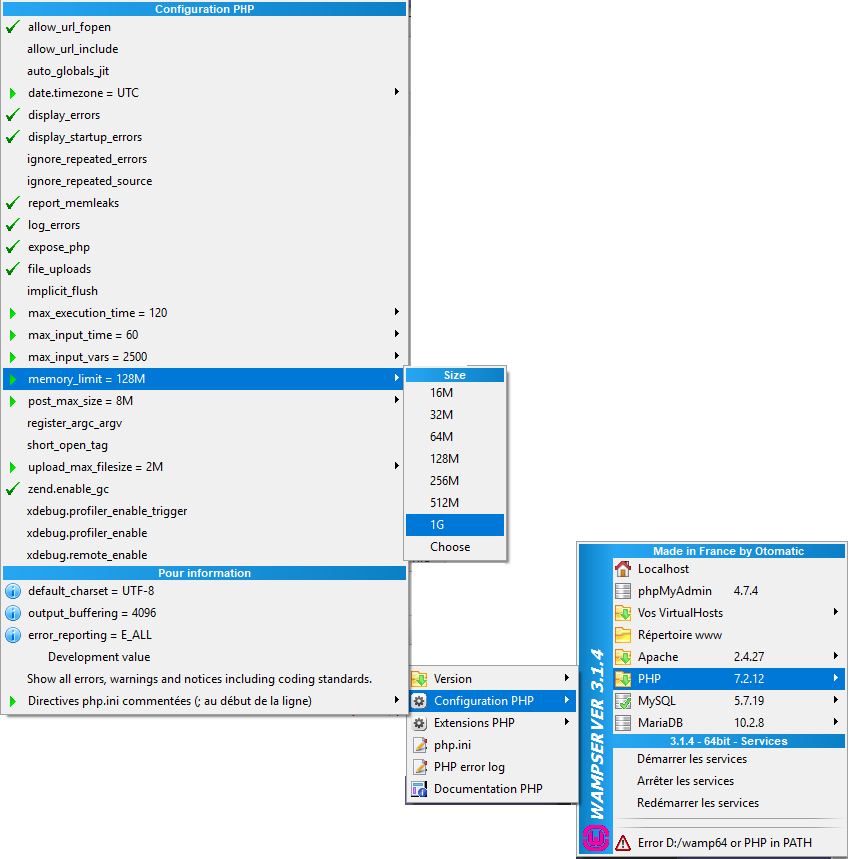Click the Extensions PHP gear icon

click(x=419, y=723)
